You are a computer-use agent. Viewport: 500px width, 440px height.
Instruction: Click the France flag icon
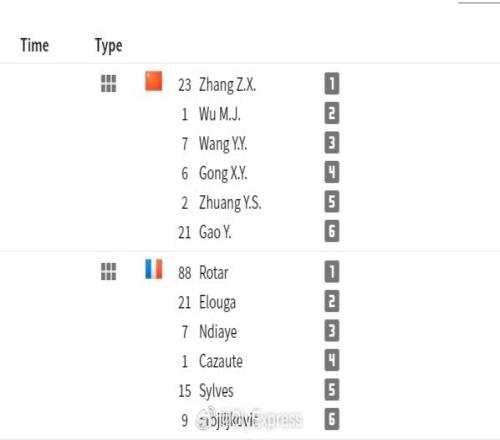pyautogui.click(x=154, y=269)
